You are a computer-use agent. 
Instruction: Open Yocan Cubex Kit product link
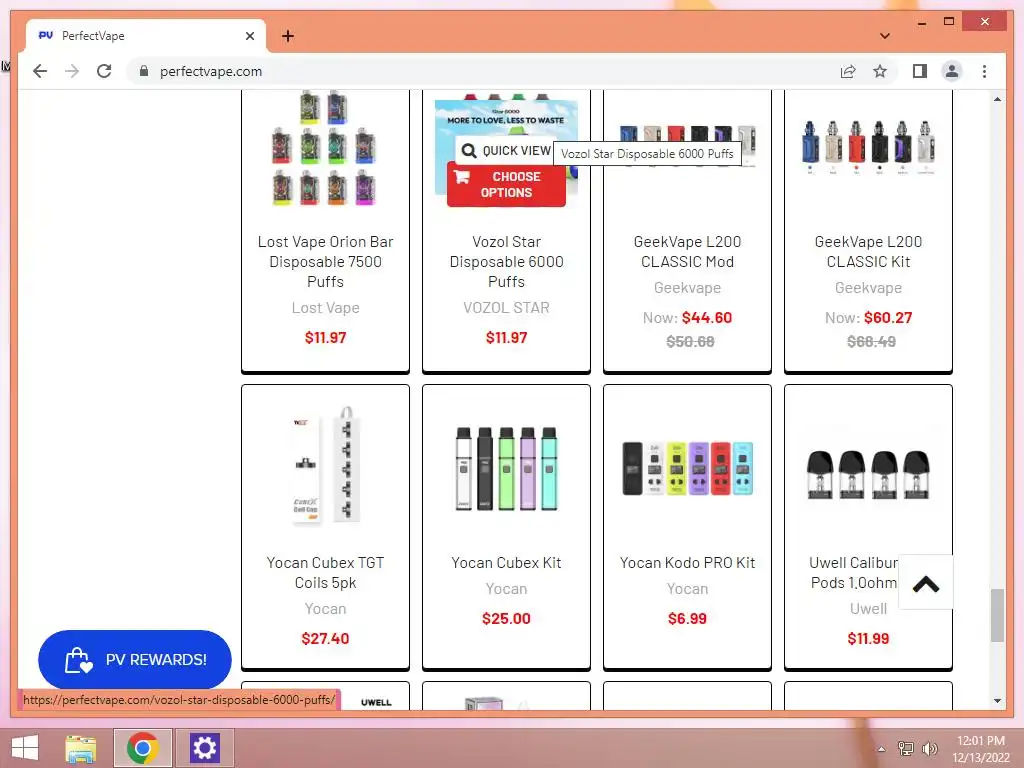[x=506, y=562]
